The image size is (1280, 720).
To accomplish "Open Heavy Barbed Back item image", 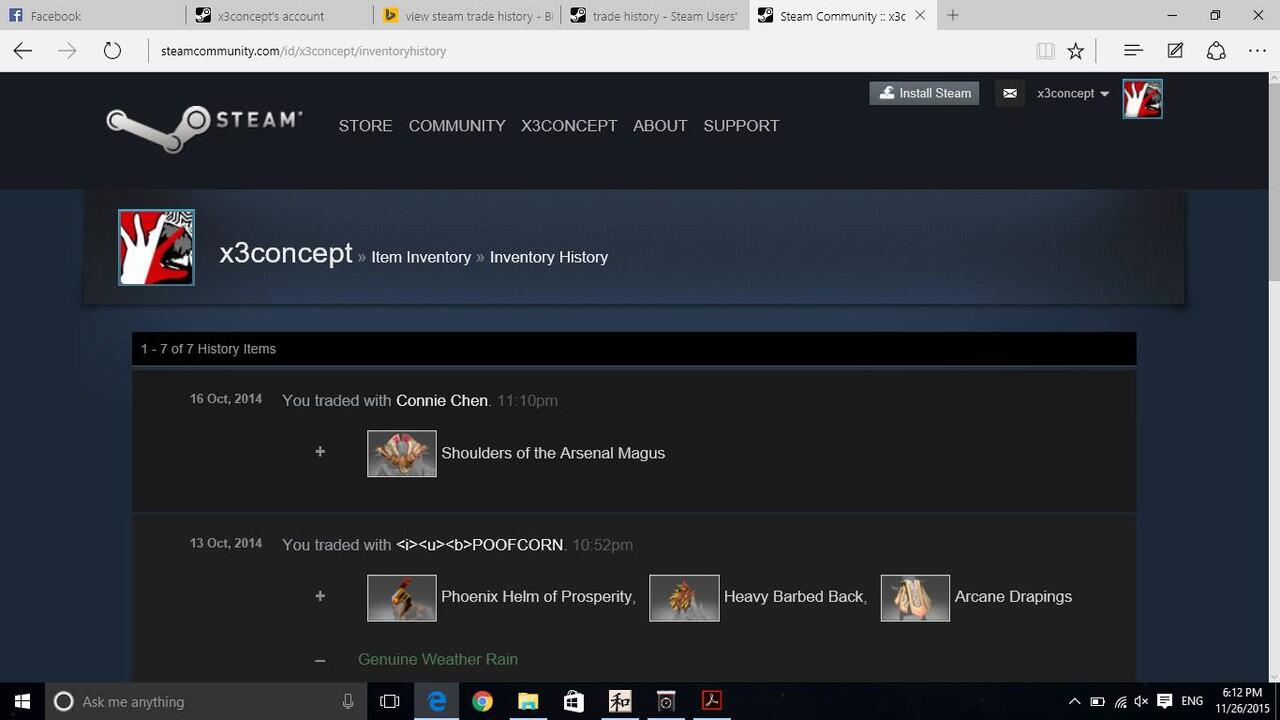I will (x=684, y=597).
